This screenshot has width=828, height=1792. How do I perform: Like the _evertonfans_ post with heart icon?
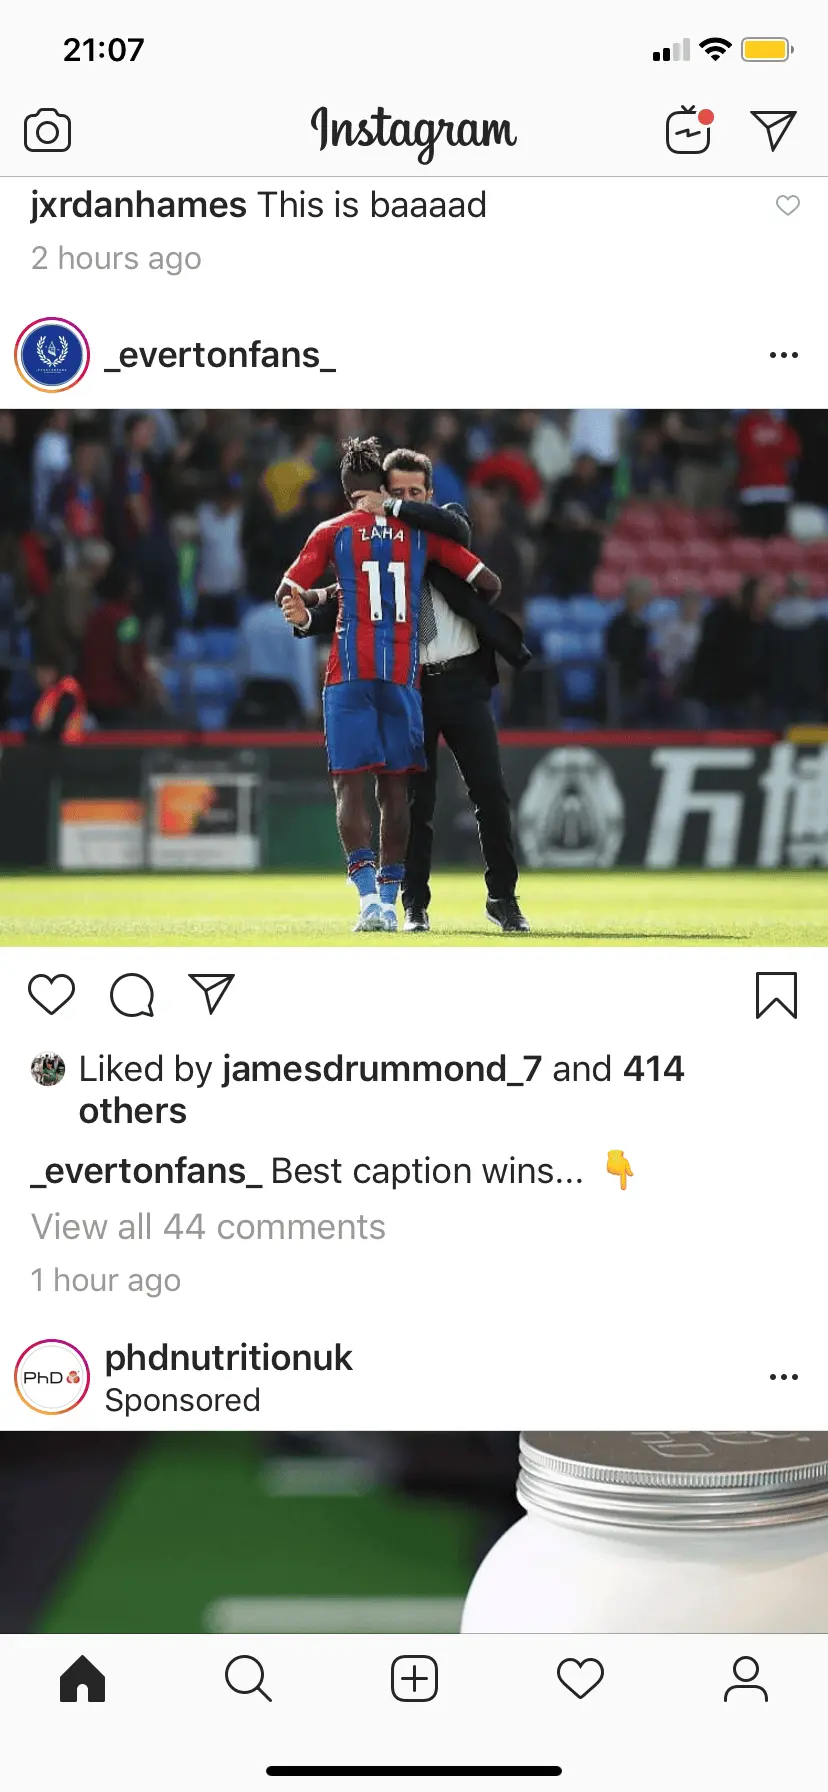click(51, 994)
